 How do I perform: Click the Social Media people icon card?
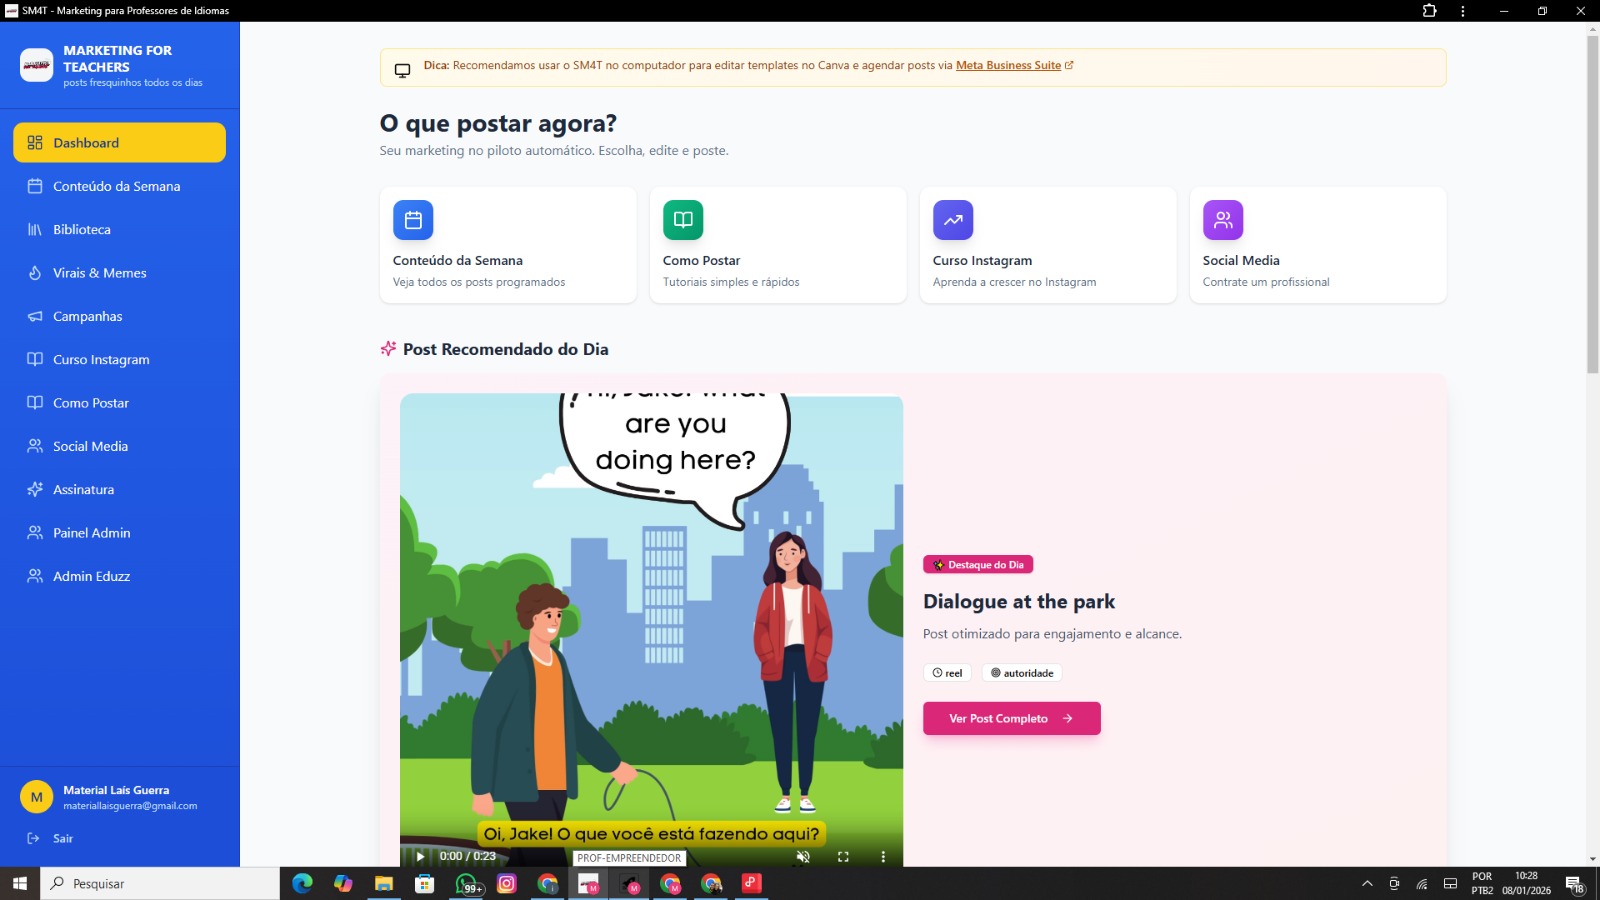(1223, 220)
